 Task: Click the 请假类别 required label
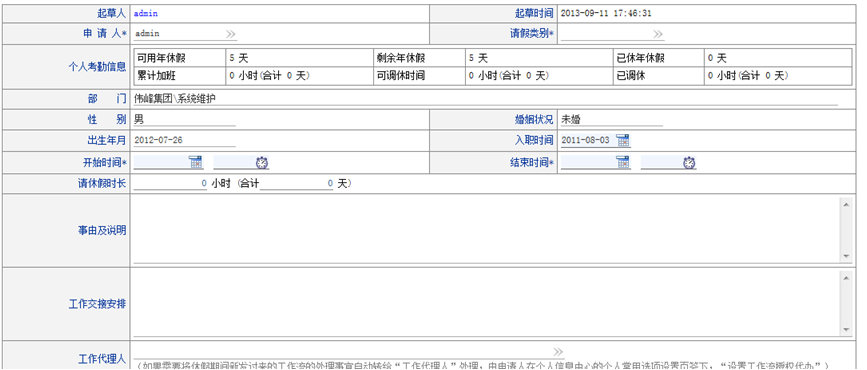[532, 34]
